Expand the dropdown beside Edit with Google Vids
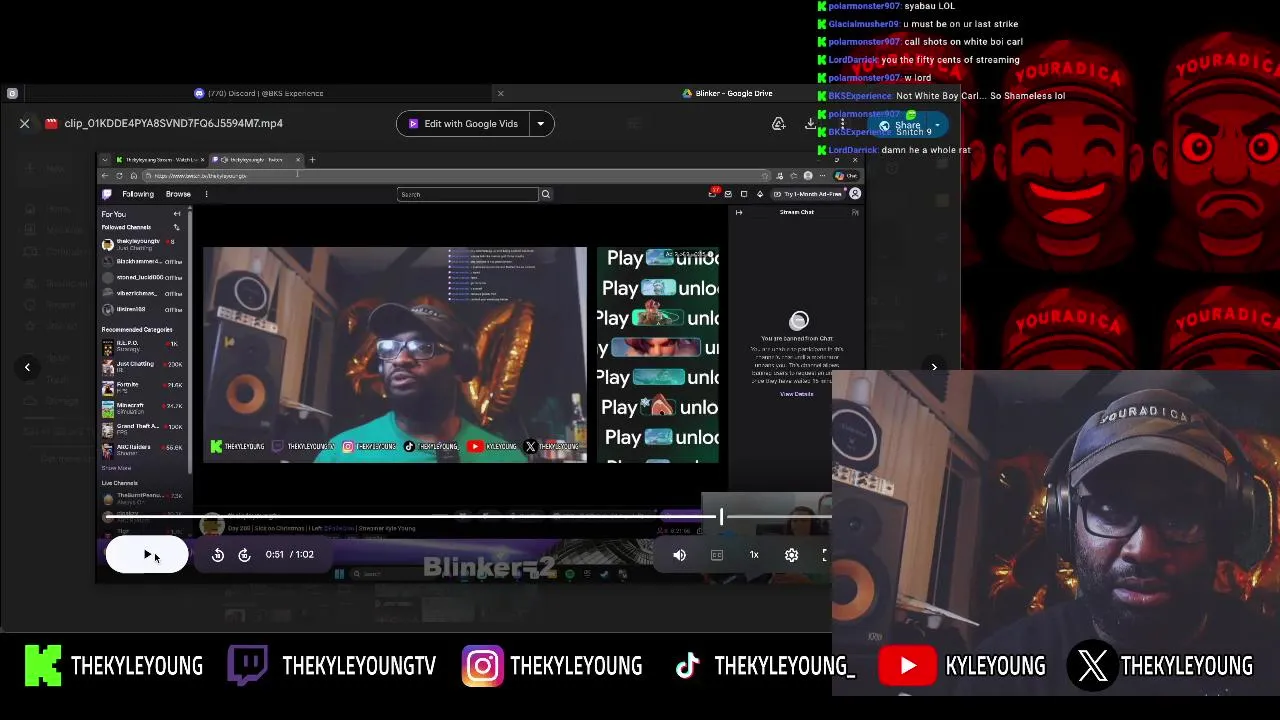 coord(541,124)
